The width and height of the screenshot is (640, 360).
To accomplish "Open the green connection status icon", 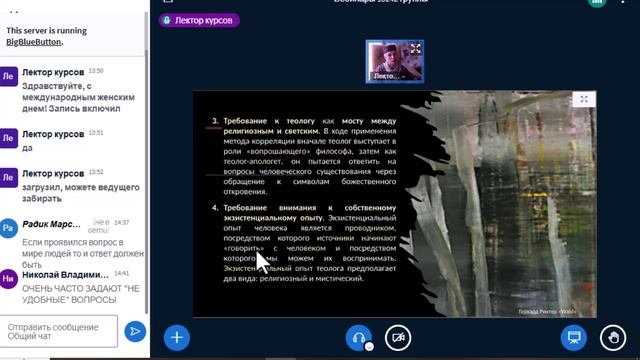I will (597, 2).
